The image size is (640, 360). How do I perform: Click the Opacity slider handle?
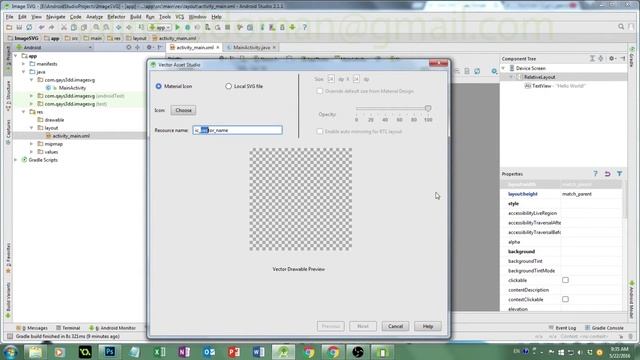428,109
